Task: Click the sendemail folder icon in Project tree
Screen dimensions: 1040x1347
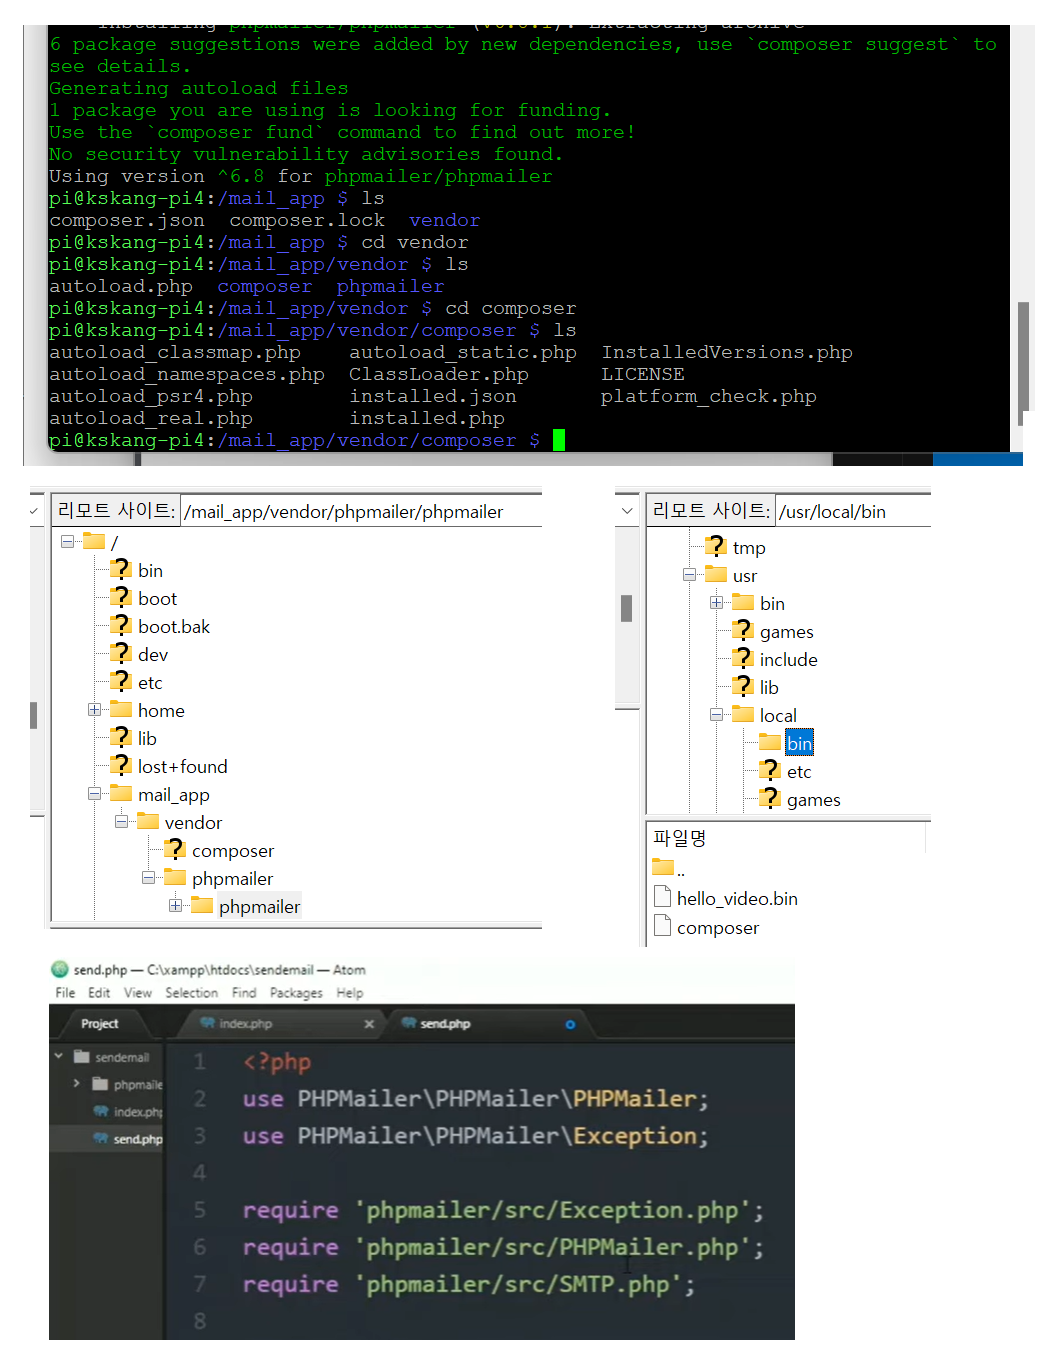Action: [82, 1057]
